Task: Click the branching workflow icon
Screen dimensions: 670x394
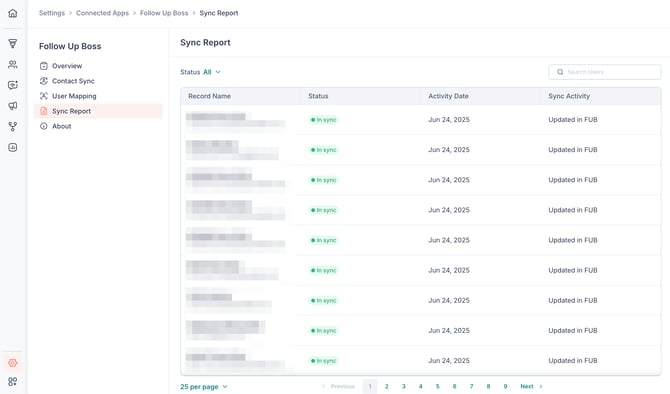Action: pyautogui.click(x=13, y=126)
